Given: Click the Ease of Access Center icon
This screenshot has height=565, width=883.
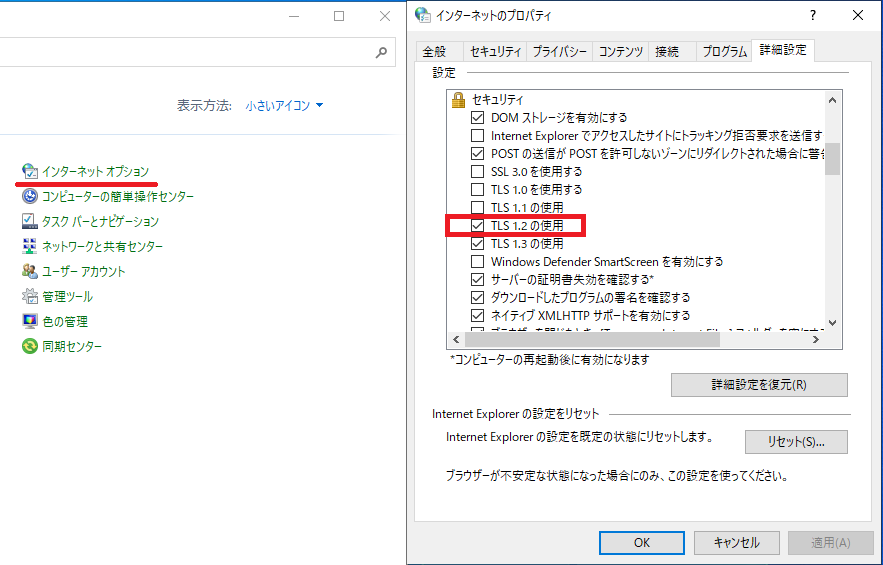Looking at the screenshot, I should [29, 197].
